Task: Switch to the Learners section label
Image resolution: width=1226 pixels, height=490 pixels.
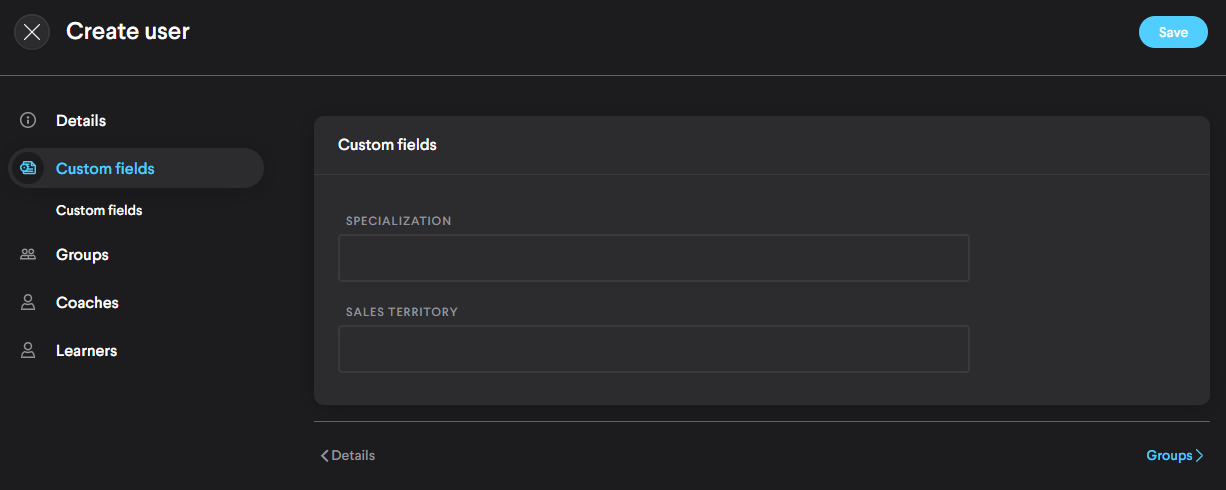Action: point(86,351)
